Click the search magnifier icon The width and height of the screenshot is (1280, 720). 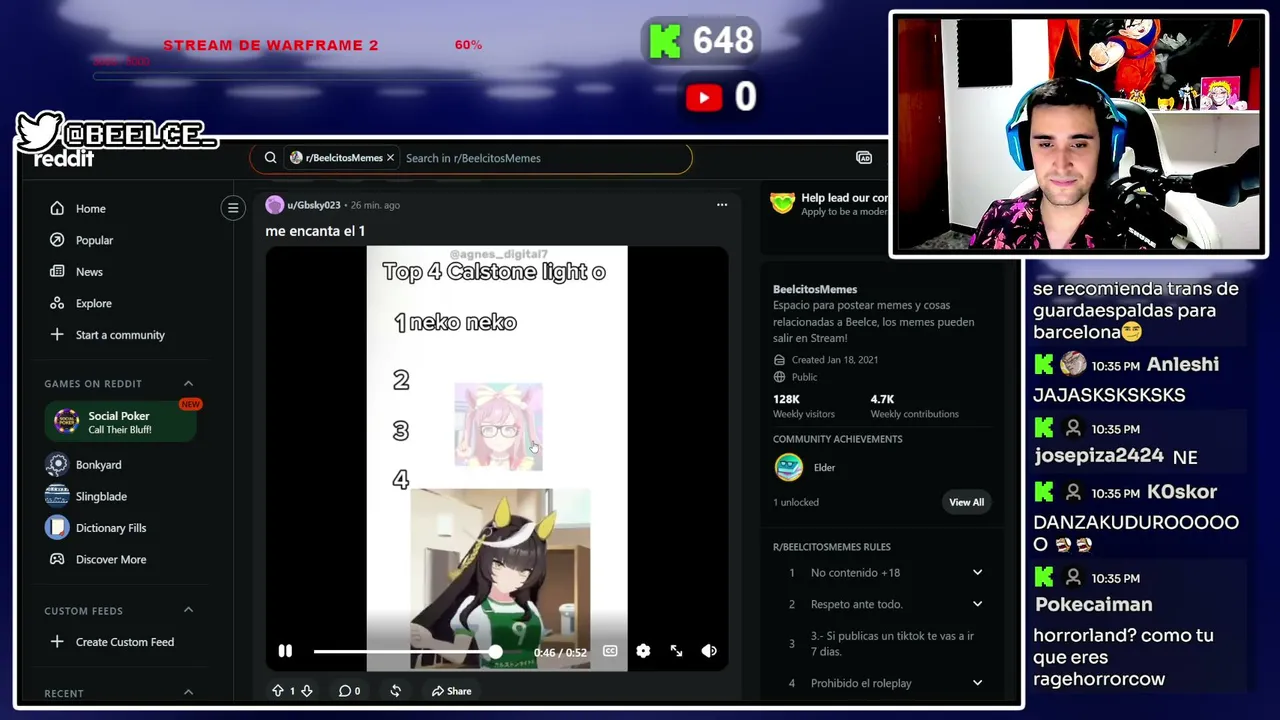[270, 158]
